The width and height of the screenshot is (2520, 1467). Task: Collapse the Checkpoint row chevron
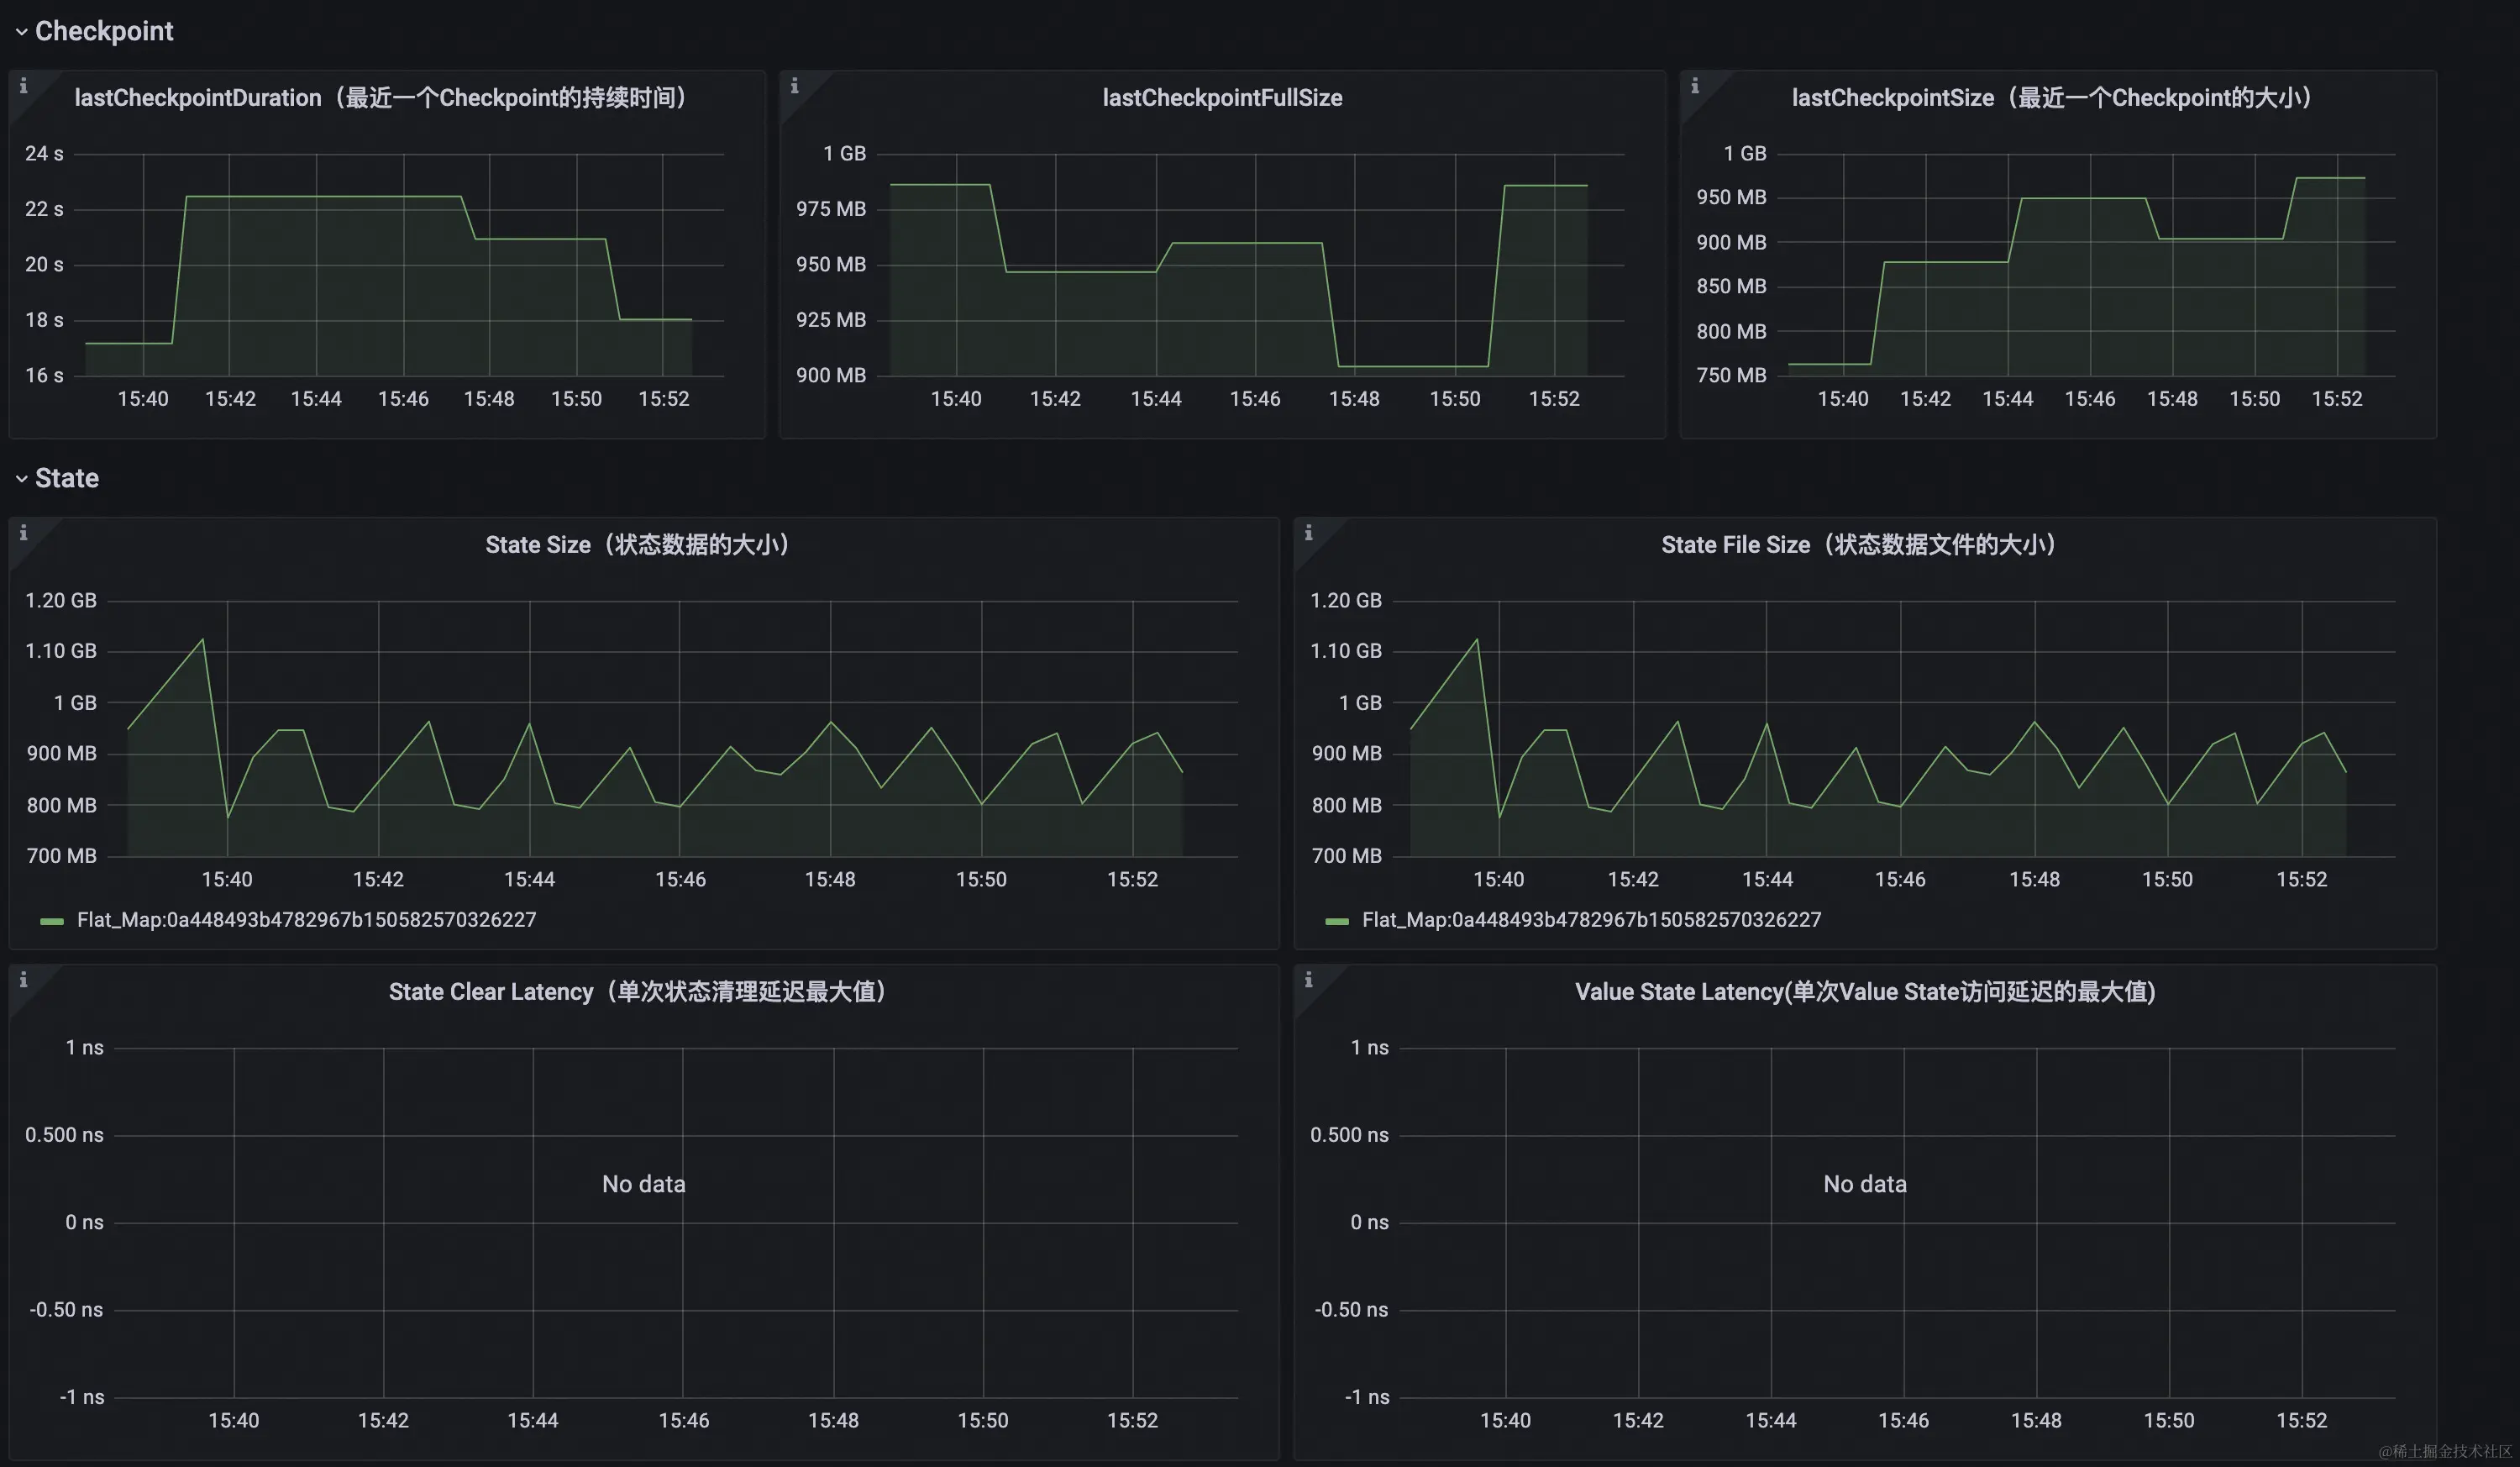21,32
